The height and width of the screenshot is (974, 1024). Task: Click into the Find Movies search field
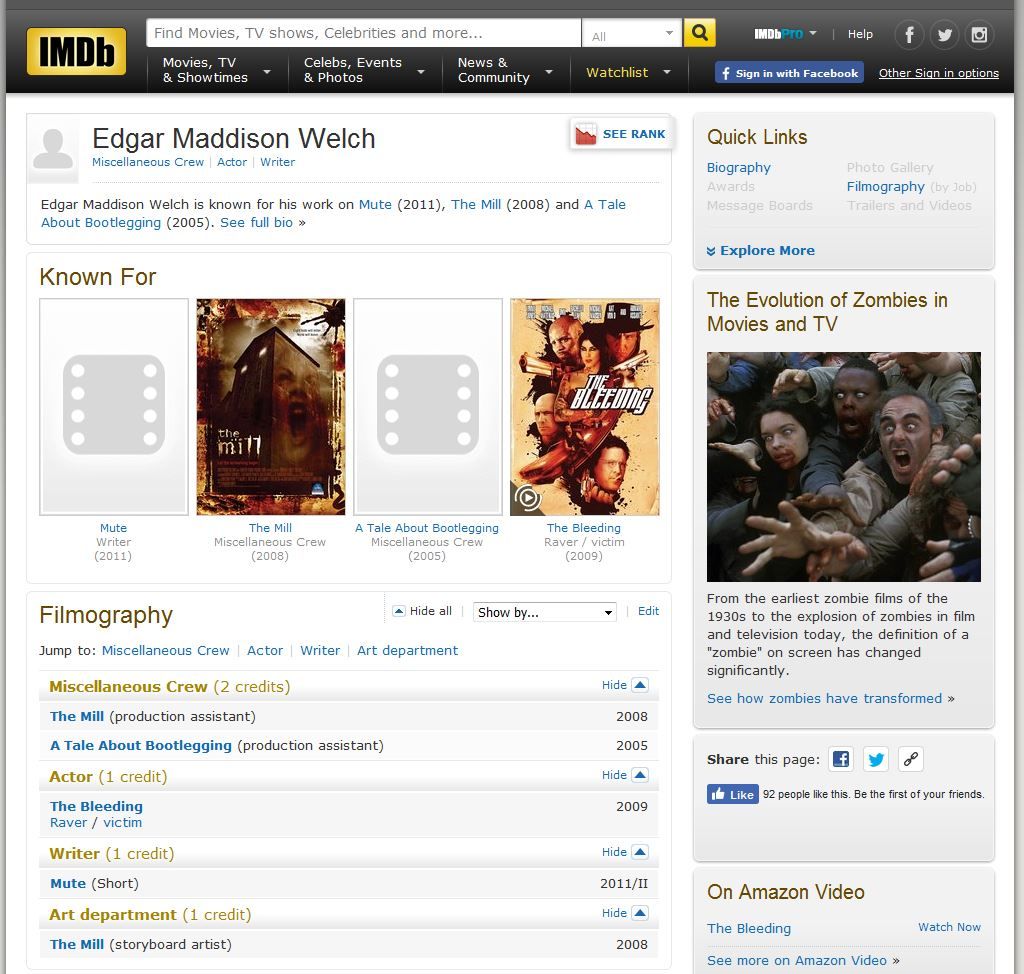tap(364, 33)
